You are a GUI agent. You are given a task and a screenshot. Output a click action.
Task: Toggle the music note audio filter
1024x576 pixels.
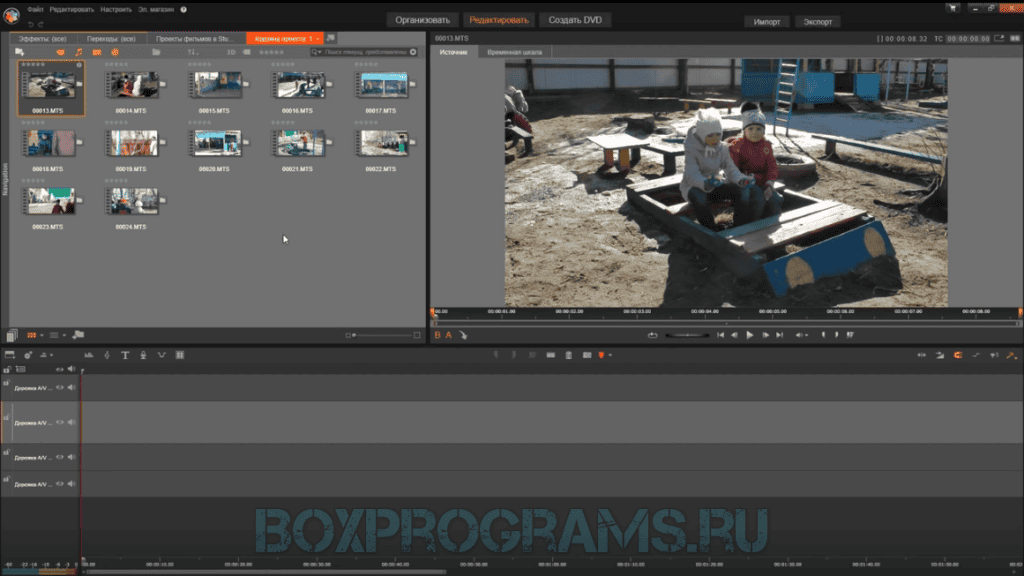78,52
